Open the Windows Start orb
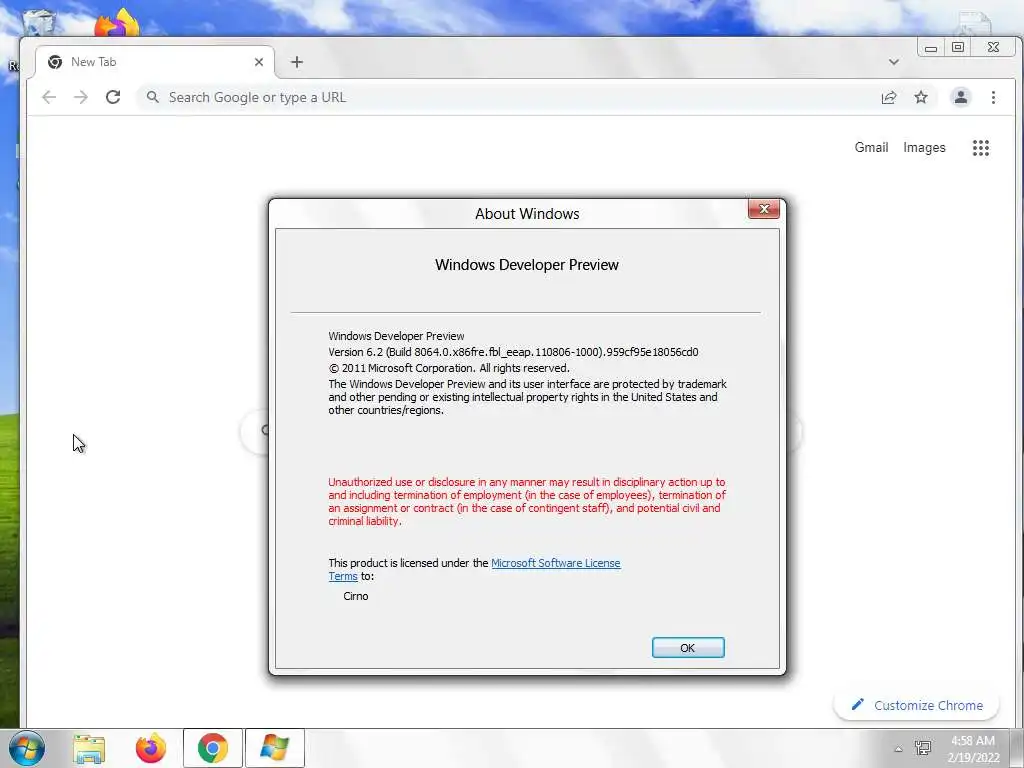 coord(27,748)
